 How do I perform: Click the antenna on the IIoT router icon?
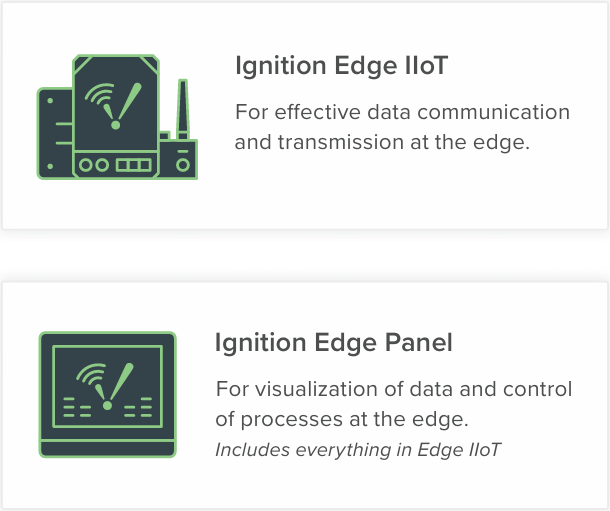point(183,109)
